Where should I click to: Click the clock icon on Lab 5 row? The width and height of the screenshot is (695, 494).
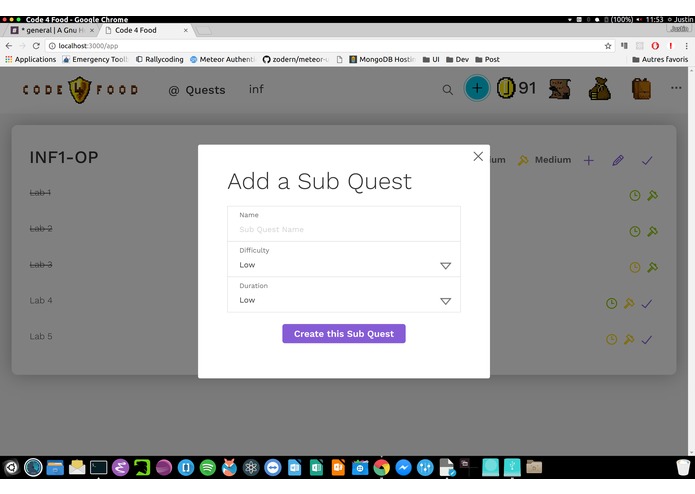coord(611,339)
